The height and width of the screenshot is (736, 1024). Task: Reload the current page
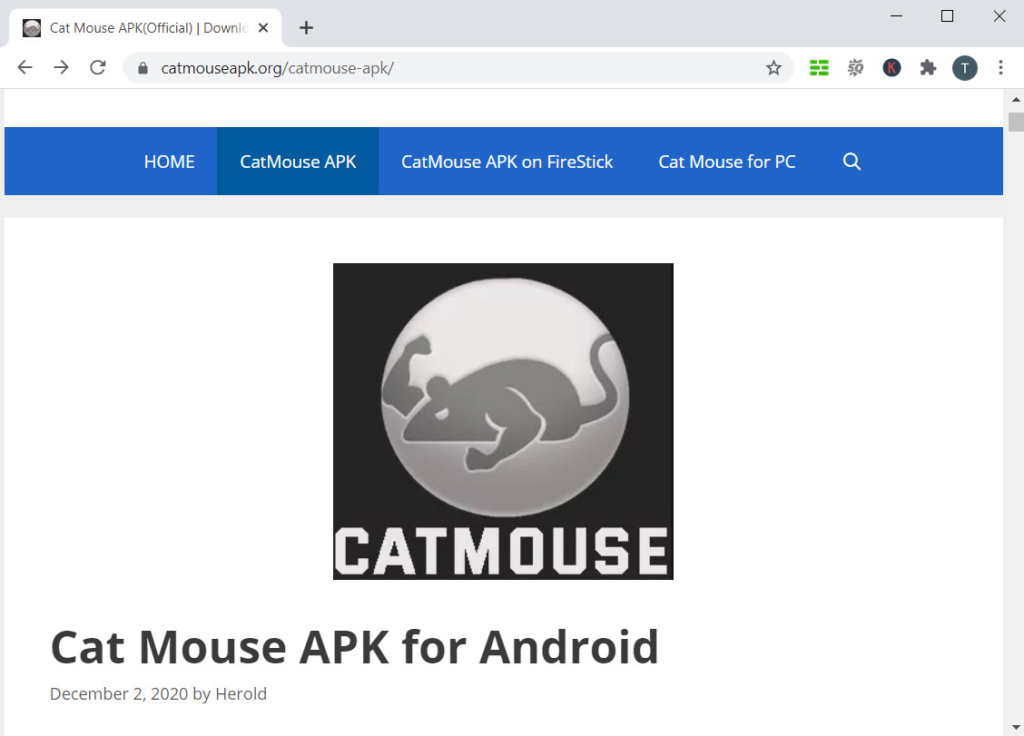pyautogui.click(x=98, y=68)
